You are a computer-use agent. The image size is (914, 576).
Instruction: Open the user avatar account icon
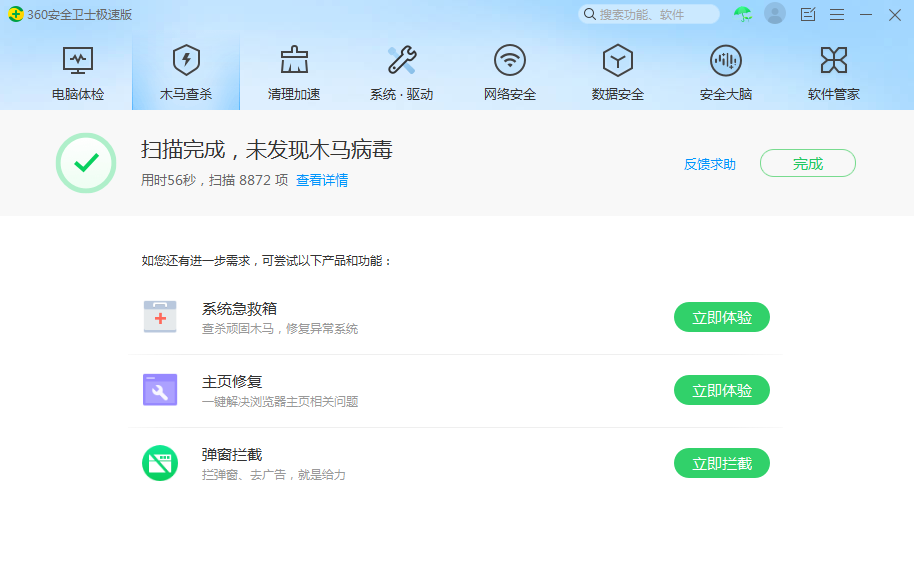(775, 13)
